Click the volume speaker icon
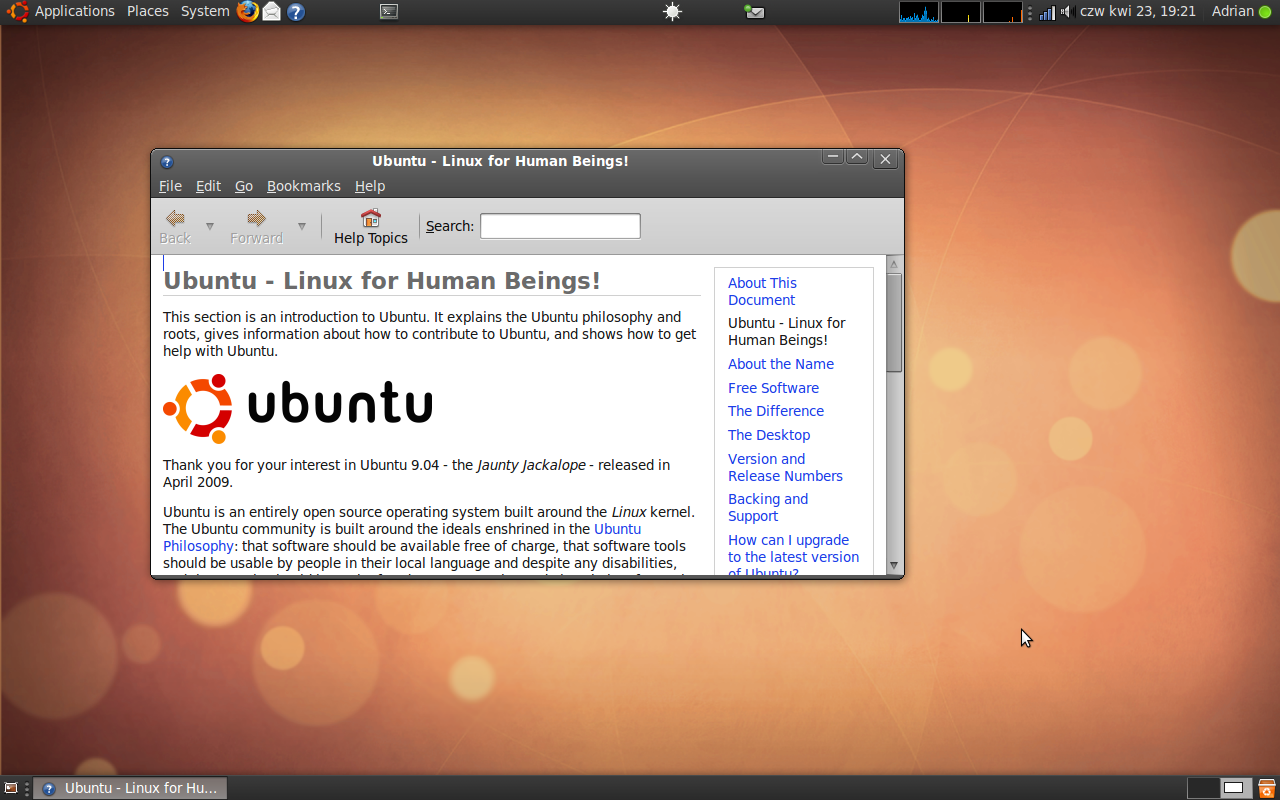 1066,12
